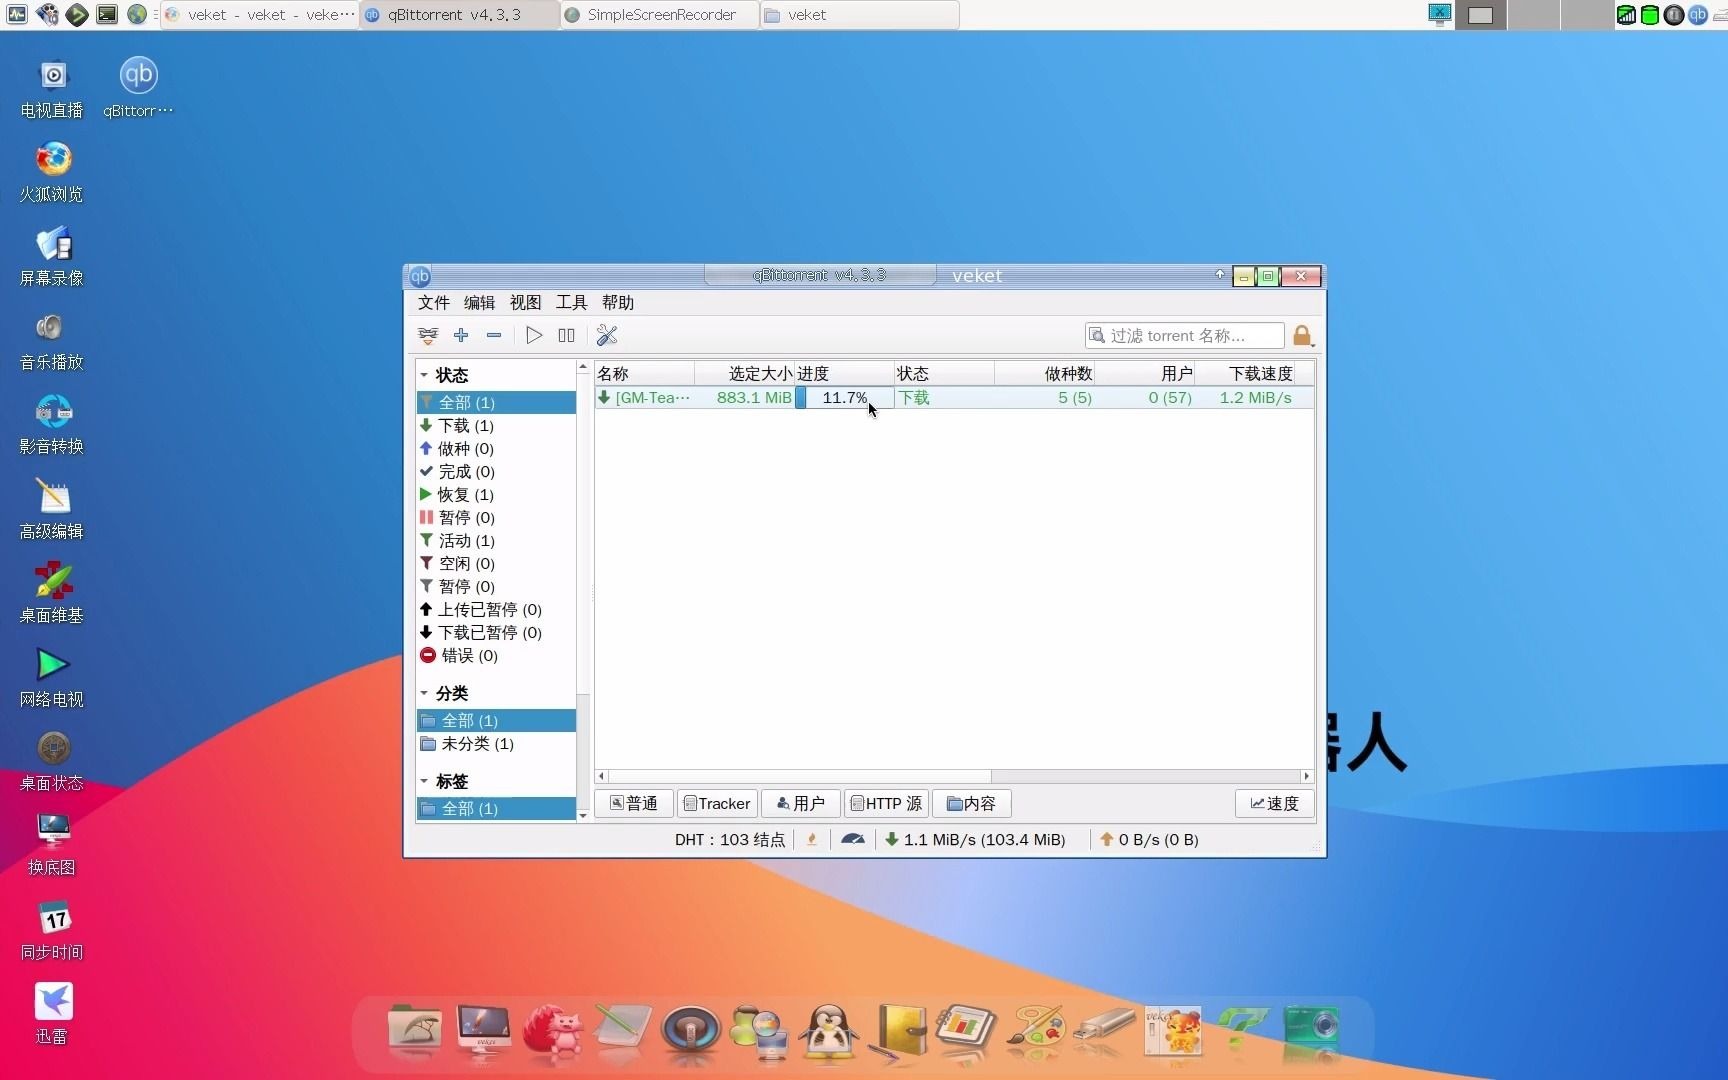The image size is (1728, 1080).
Task: Open the 编辑 menu
Action: pyautogui.click(x=480, y=302)
